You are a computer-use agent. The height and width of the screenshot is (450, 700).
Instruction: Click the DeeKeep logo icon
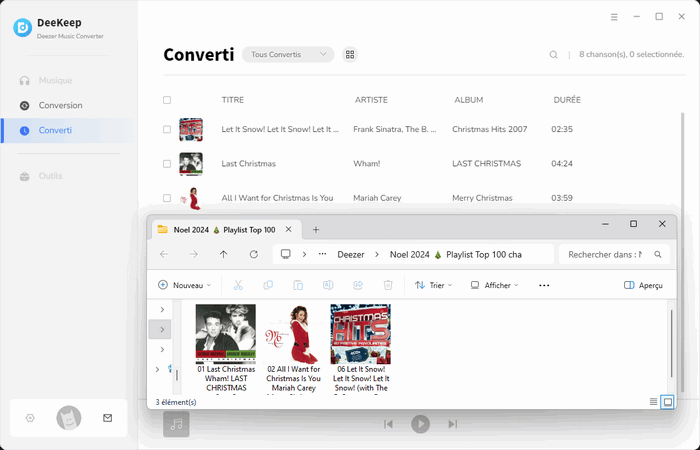(22, 28)
